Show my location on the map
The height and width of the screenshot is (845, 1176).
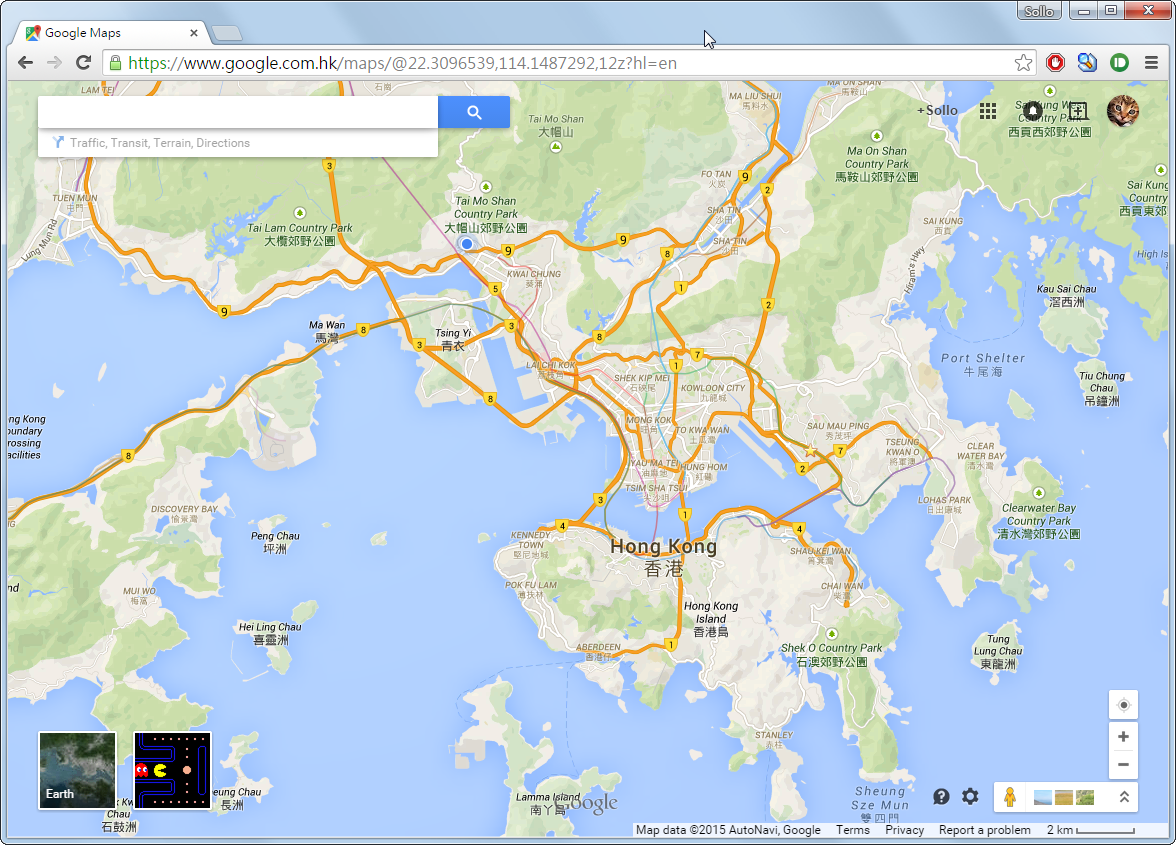(1123, 705)
